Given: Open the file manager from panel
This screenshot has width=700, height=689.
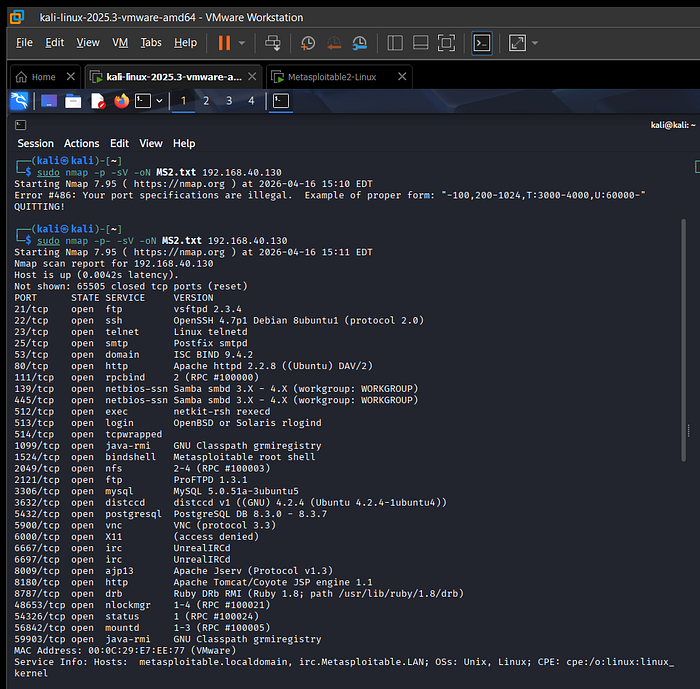Looking at the screenshot, I should [73, 101].
